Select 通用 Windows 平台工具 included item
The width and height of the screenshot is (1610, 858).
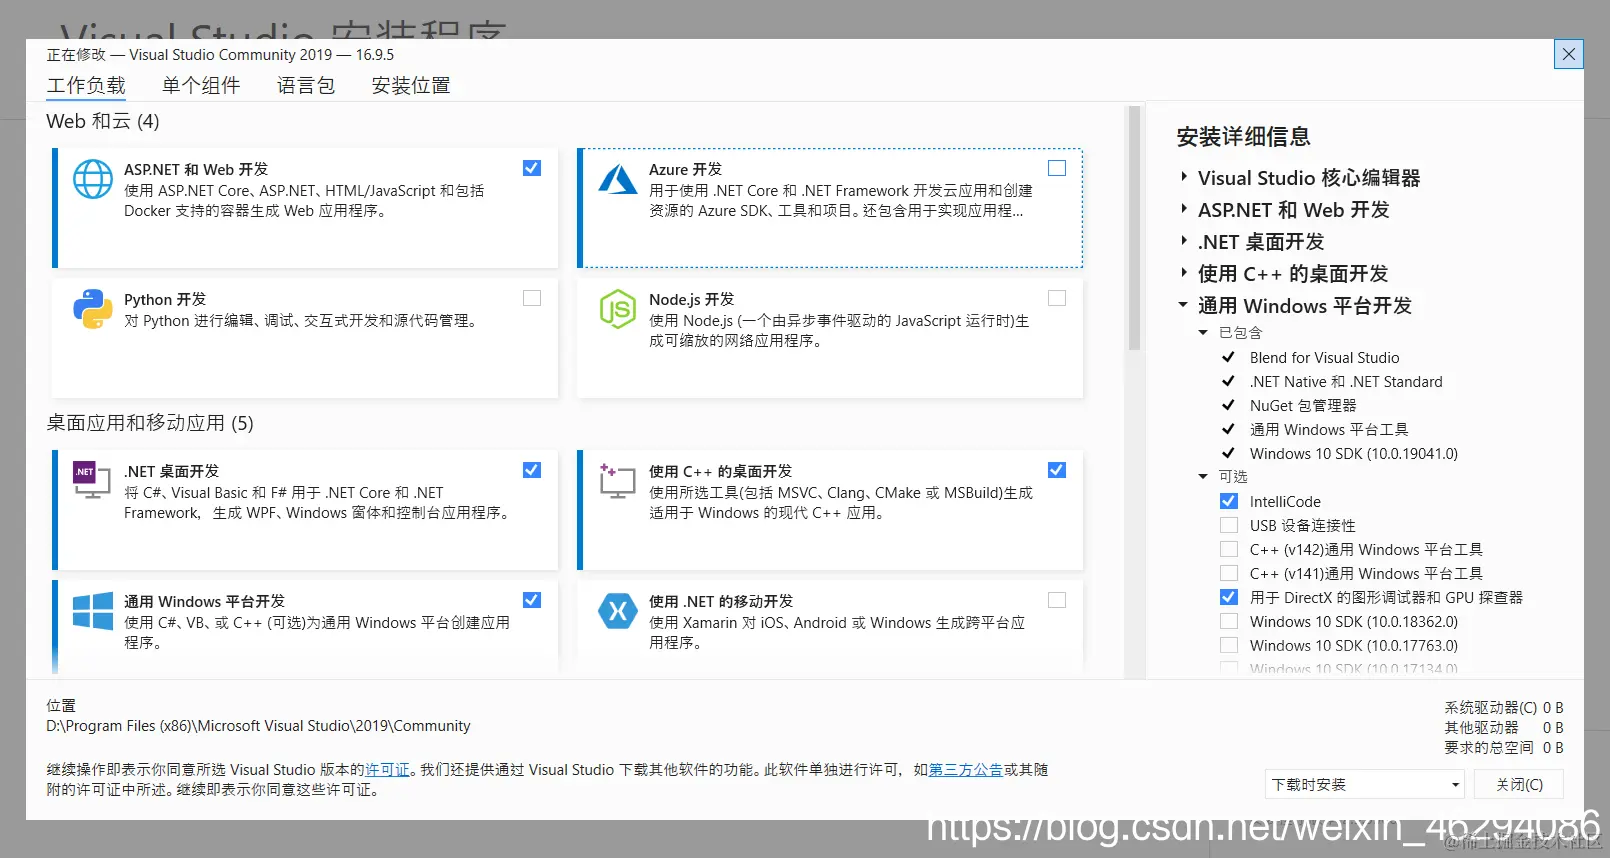(1329, 429)
